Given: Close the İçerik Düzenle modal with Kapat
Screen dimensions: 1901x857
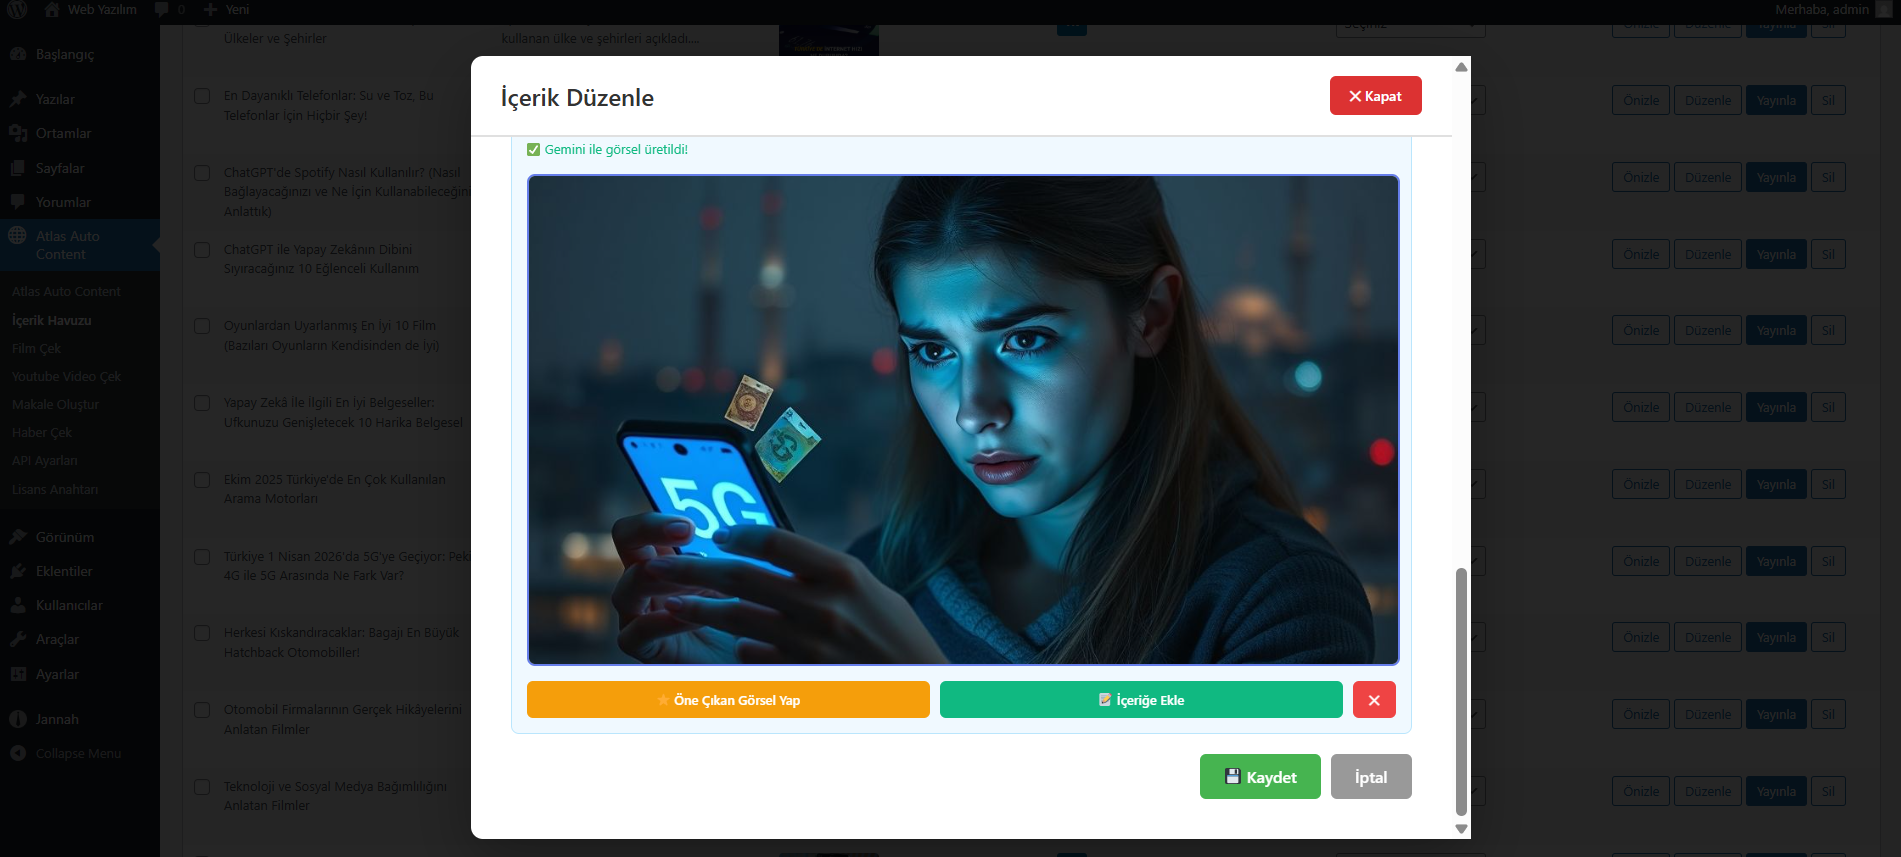Looking at the screenshot, I should point(1375,96).
